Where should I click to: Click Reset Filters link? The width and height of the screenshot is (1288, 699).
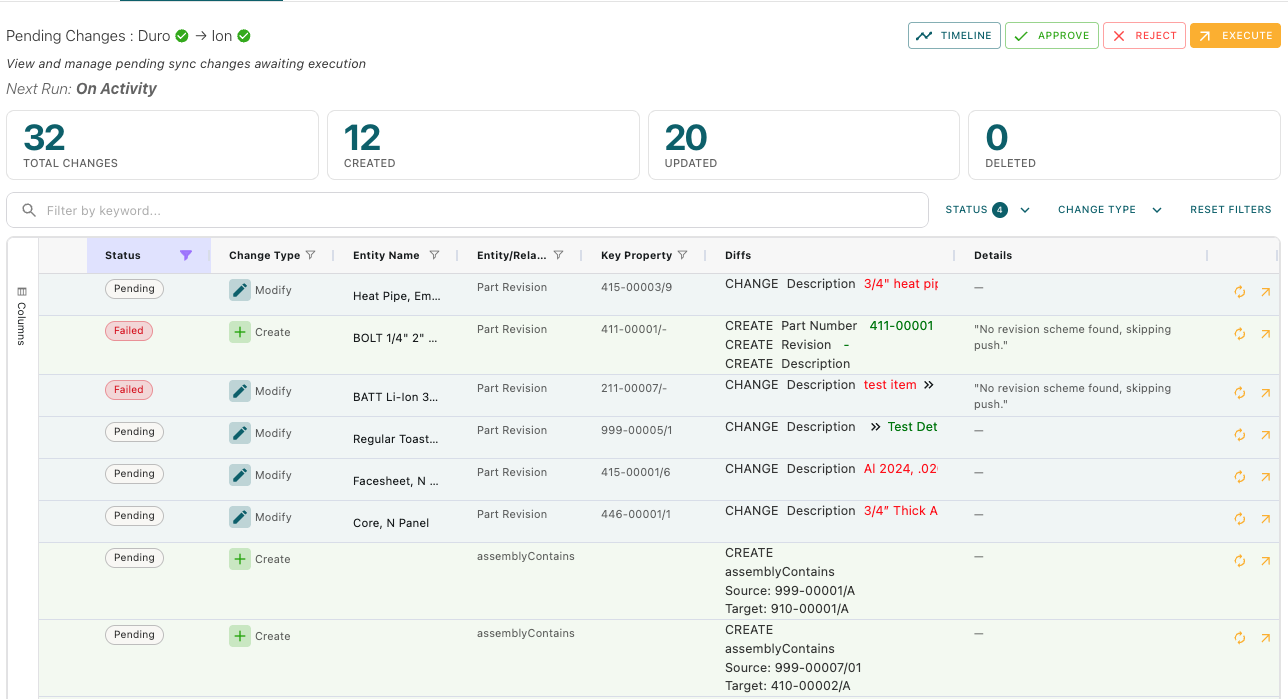tap(1230, 210)
